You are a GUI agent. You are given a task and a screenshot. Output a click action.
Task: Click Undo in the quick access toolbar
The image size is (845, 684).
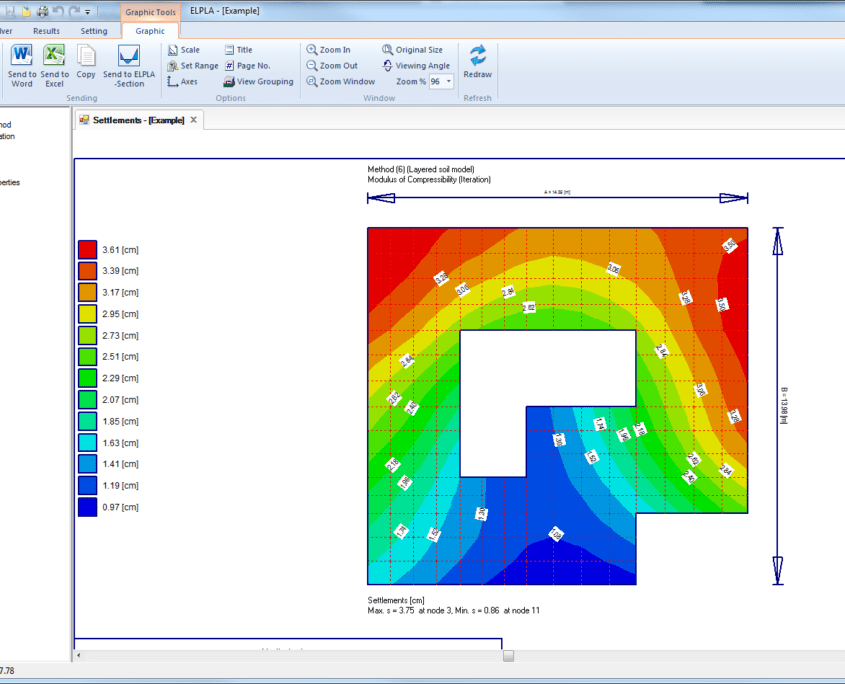tap(58, 10)
